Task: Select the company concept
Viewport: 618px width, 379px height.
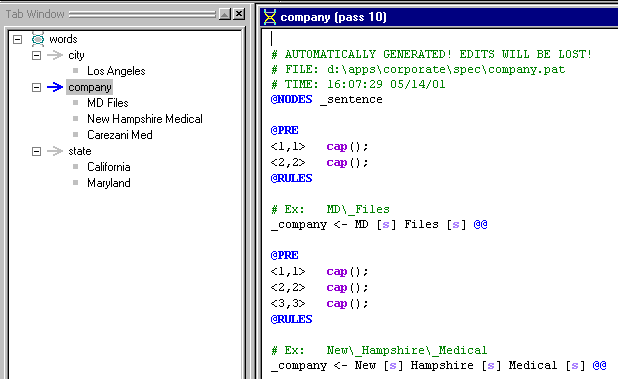Action: 90,87
